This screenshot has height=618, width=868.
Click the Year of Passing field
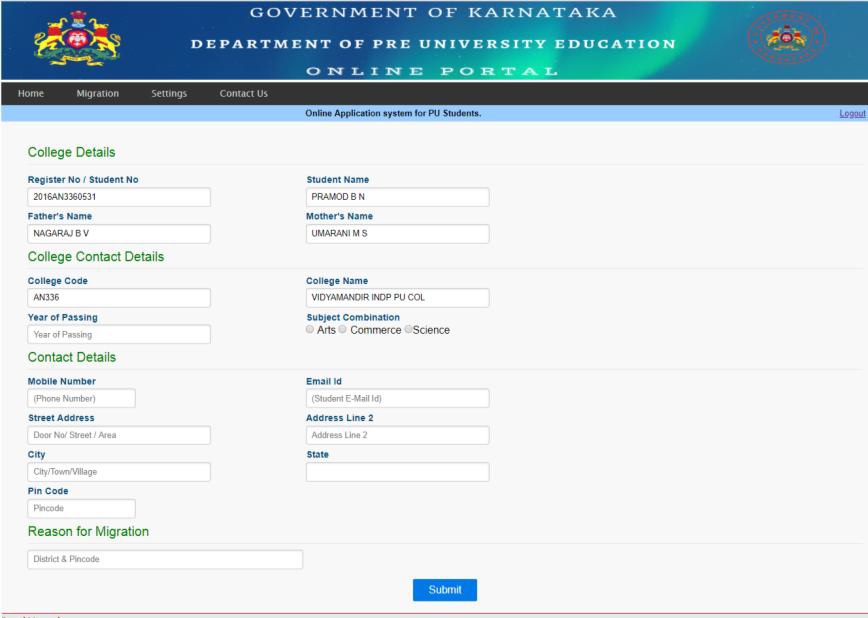click(x=119, y=334)
